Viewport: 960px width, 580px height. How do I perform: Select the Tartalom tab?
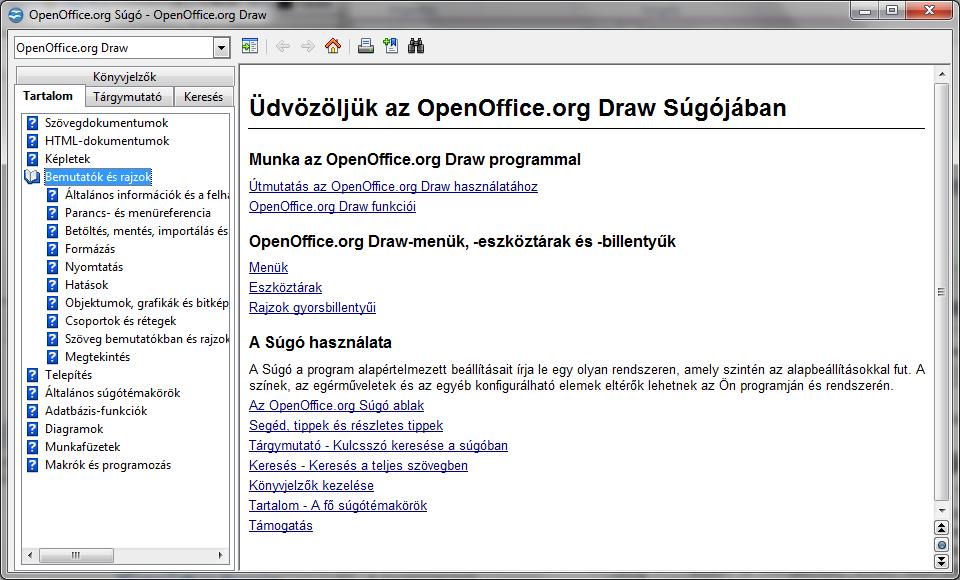(48, 96)
